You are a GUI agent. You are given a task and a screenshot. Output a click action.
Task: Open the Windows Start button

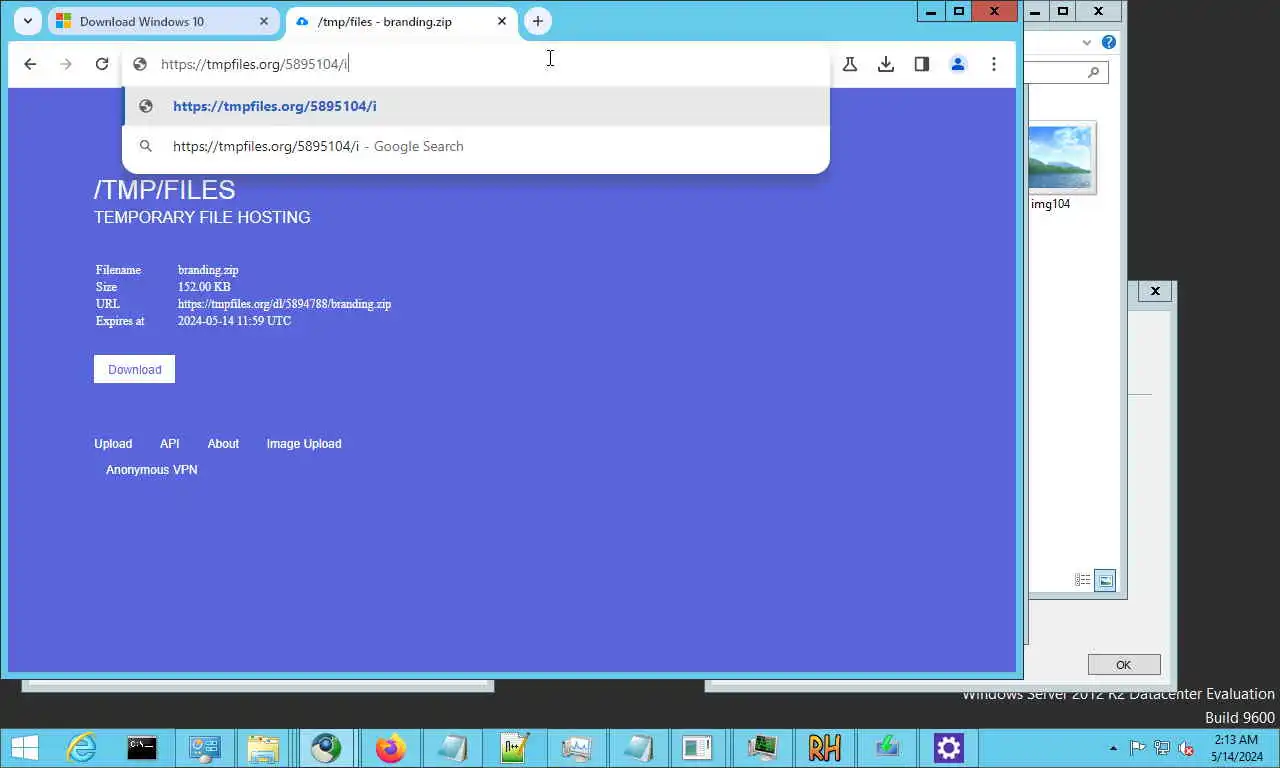tap(24, 748)
